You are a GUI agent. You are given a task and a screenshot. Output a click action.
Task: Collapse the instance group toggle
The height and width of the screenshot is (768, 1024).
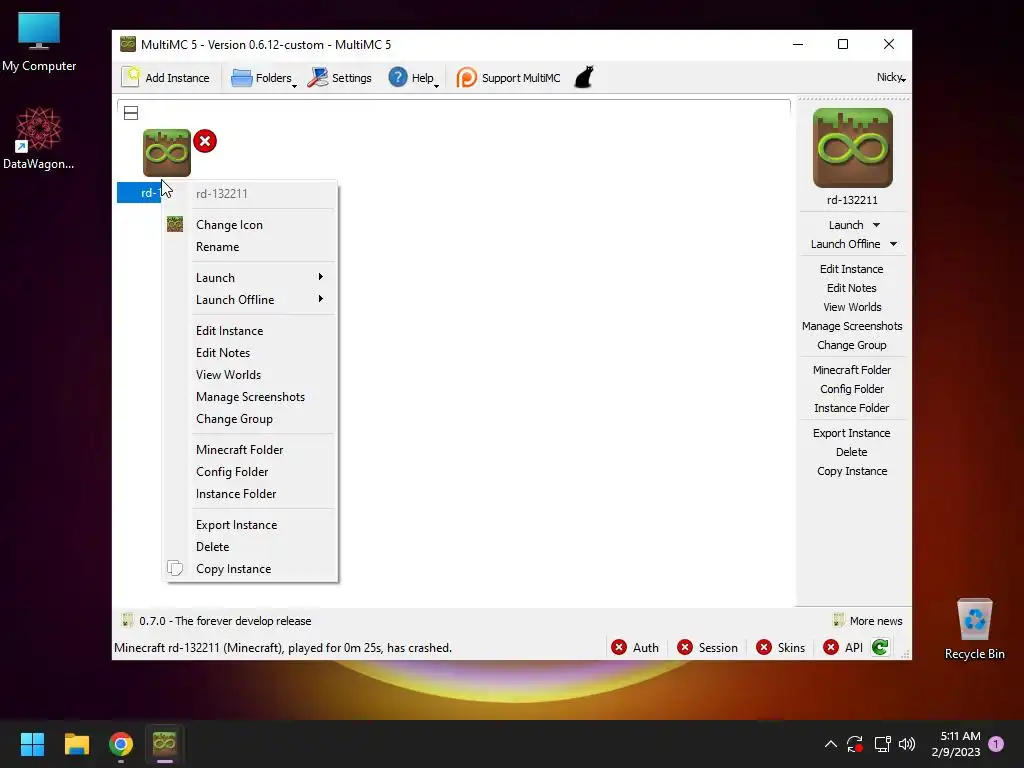[x=131, y=113]
